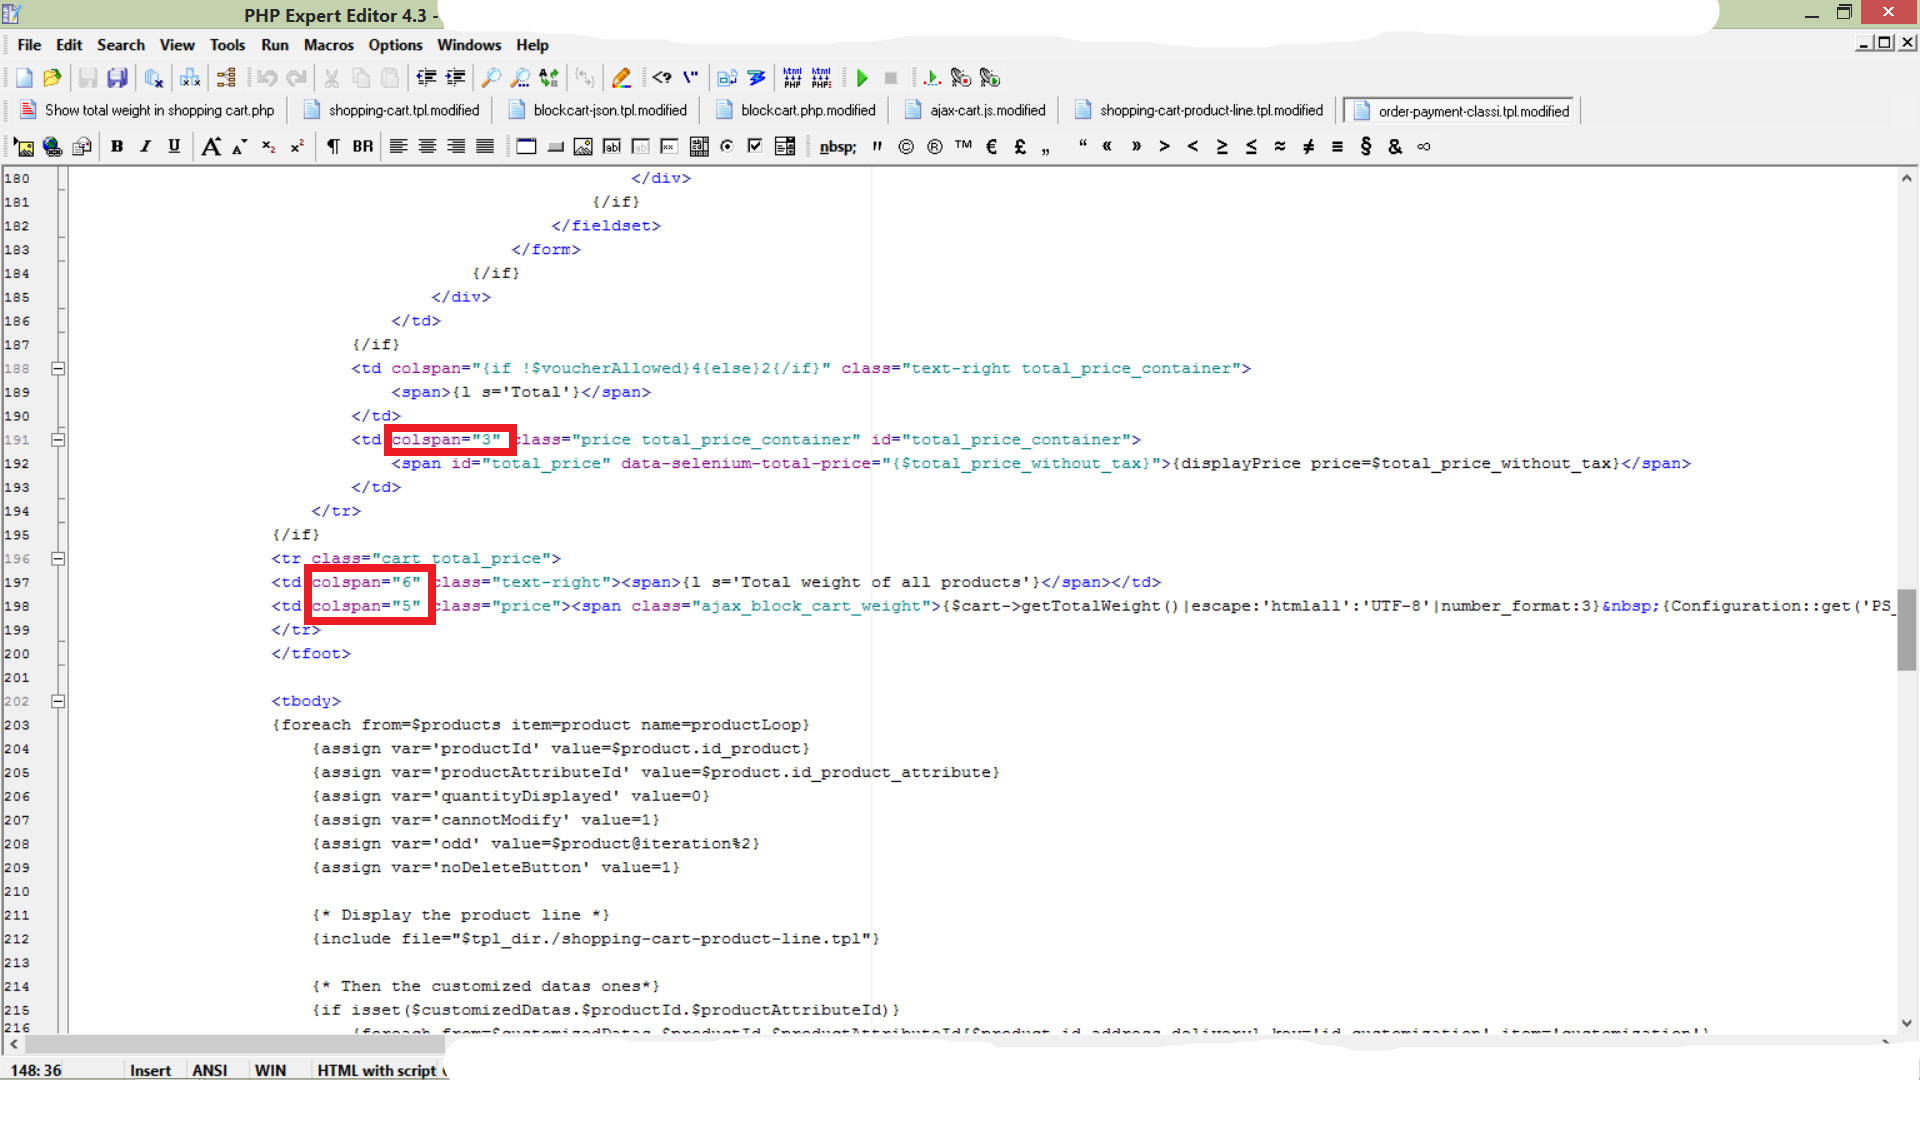The height and width of the screenshot is (1125, 1920).
Task: Click the Save All icon
Action: (118, 78)
